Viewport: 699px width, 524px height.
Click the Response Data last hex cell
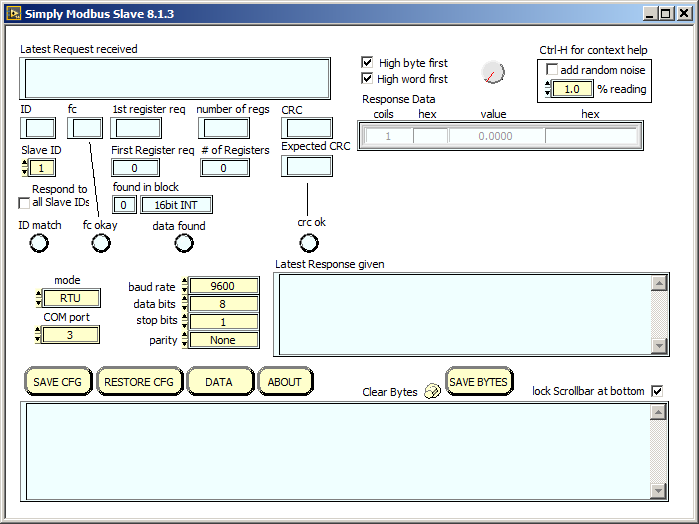[x=591, y=136]
